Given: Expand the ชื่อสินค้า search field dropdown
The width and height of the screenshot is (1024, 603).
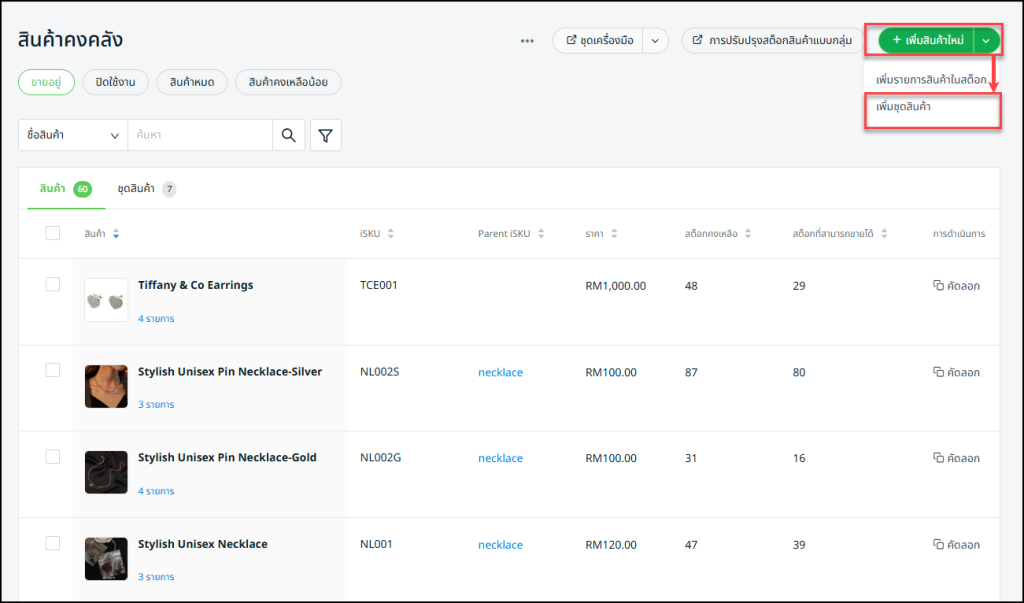Looking at the screenshot, I should pos(73,135).
